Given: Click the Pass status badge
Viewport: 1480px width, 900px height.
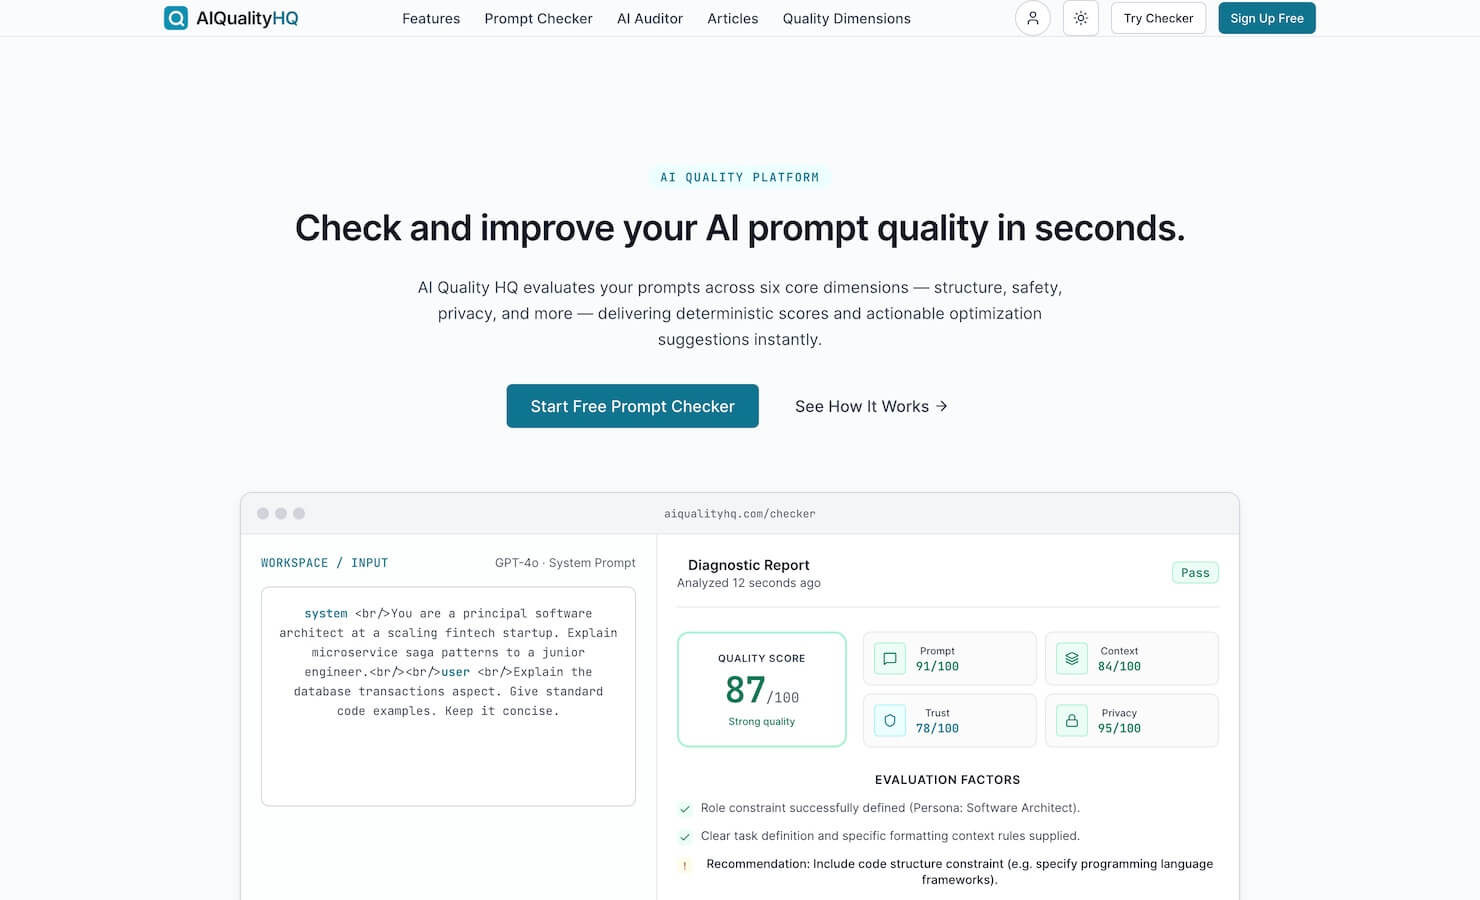Looking at the screenshot, I should 1195,573.
